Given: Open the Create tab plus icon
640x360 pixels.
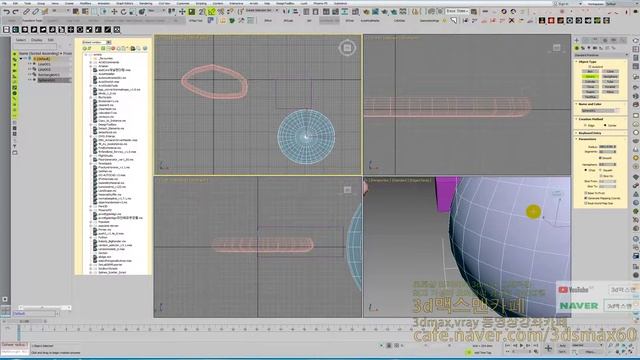Looking at the screenshot, I should [577, 40].
